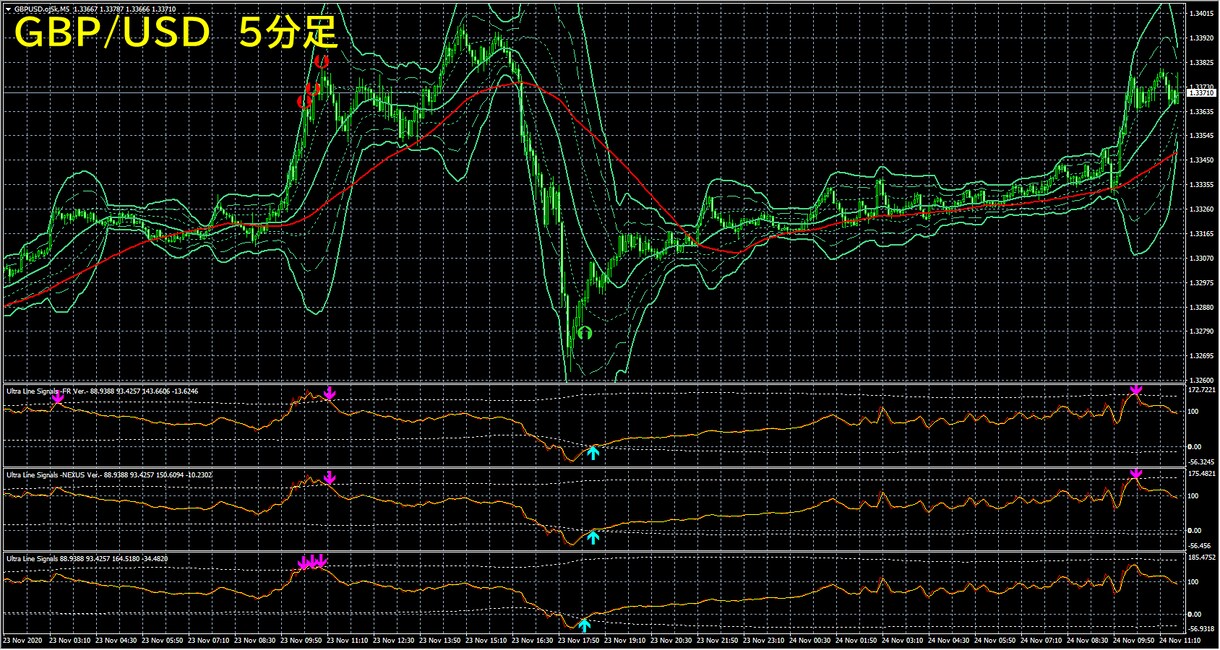
Task: Click the -56.9318 value on the bottom panel scale
Action: [1202, 631]
